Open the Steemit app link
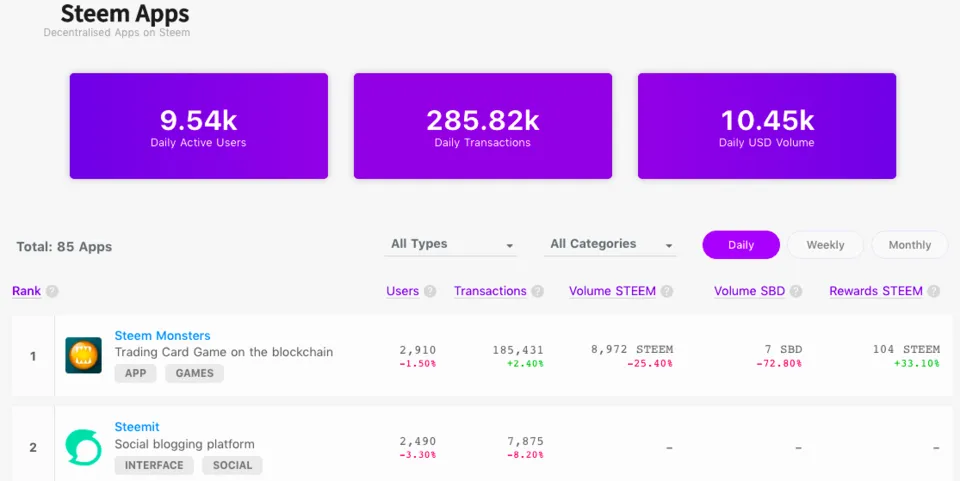The width and height of the screenshot is (960, 481). (137, 427)
